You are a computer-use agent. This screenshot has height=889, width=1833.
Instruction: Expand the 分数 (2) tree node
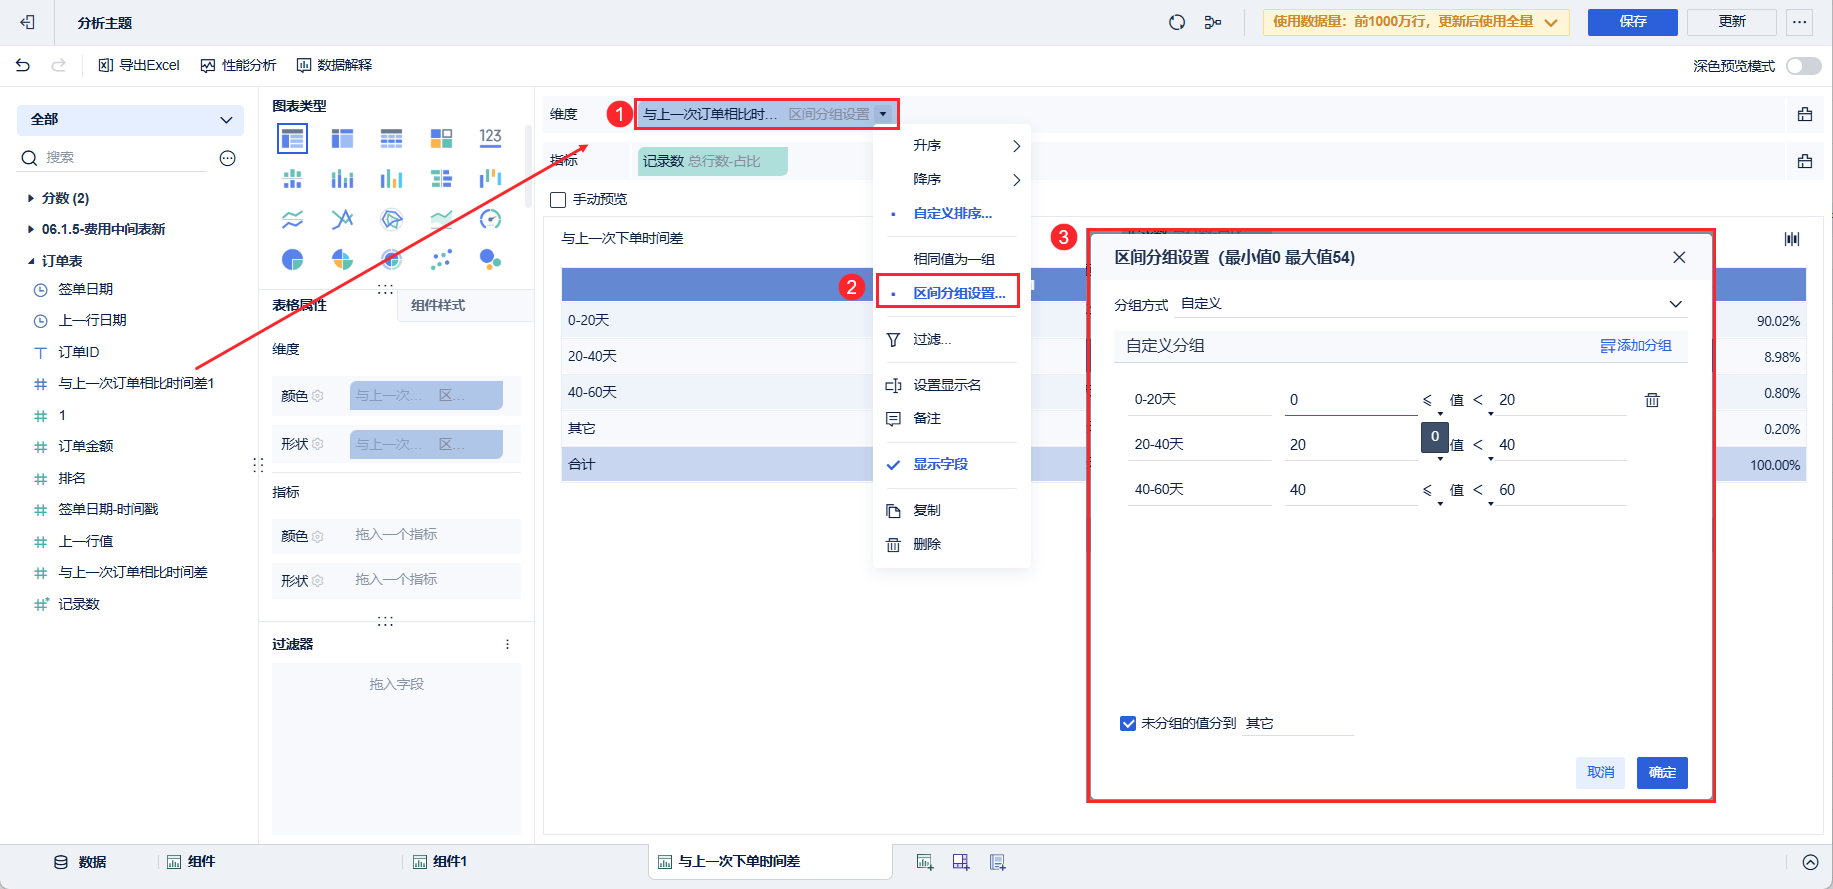pos(31,198)
